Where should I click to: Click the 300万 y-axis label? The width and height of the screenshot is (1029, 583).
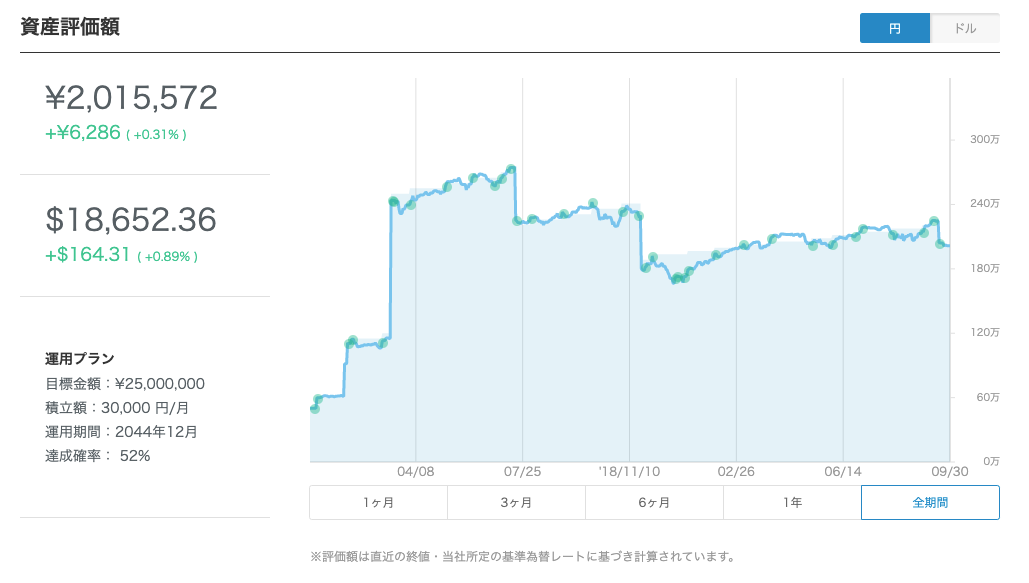(984, 139)
